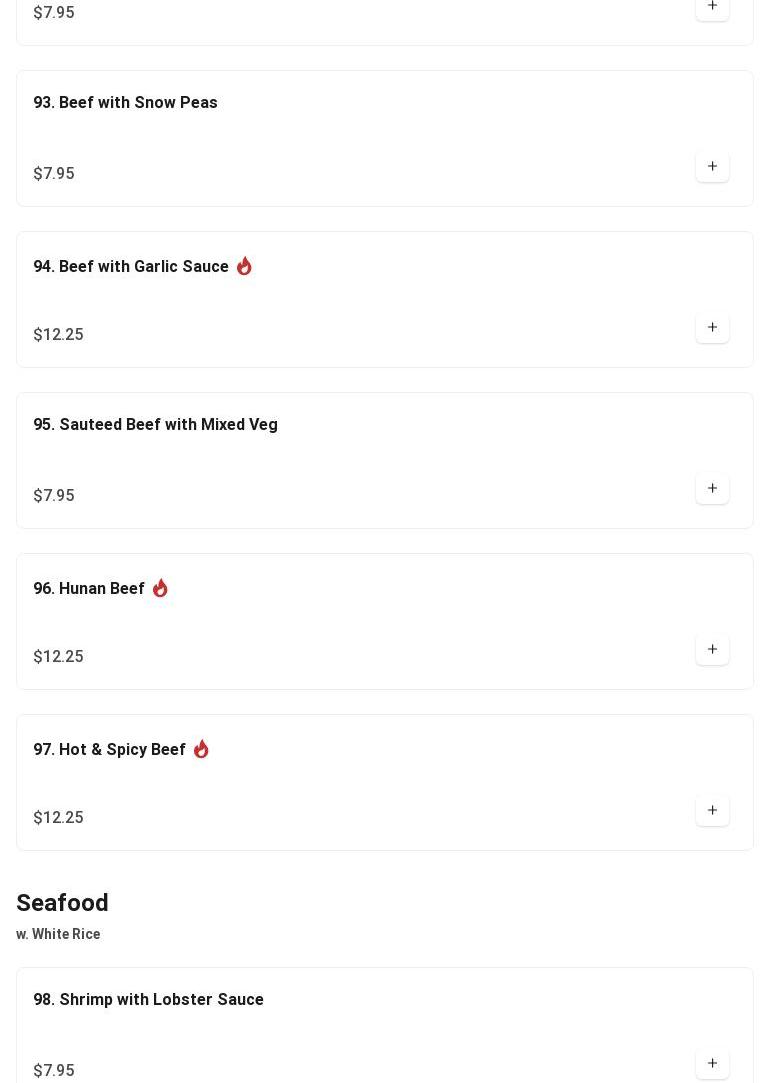
Task: Open the 93. Beef with Snow Peas item
Action: point(125,103)
